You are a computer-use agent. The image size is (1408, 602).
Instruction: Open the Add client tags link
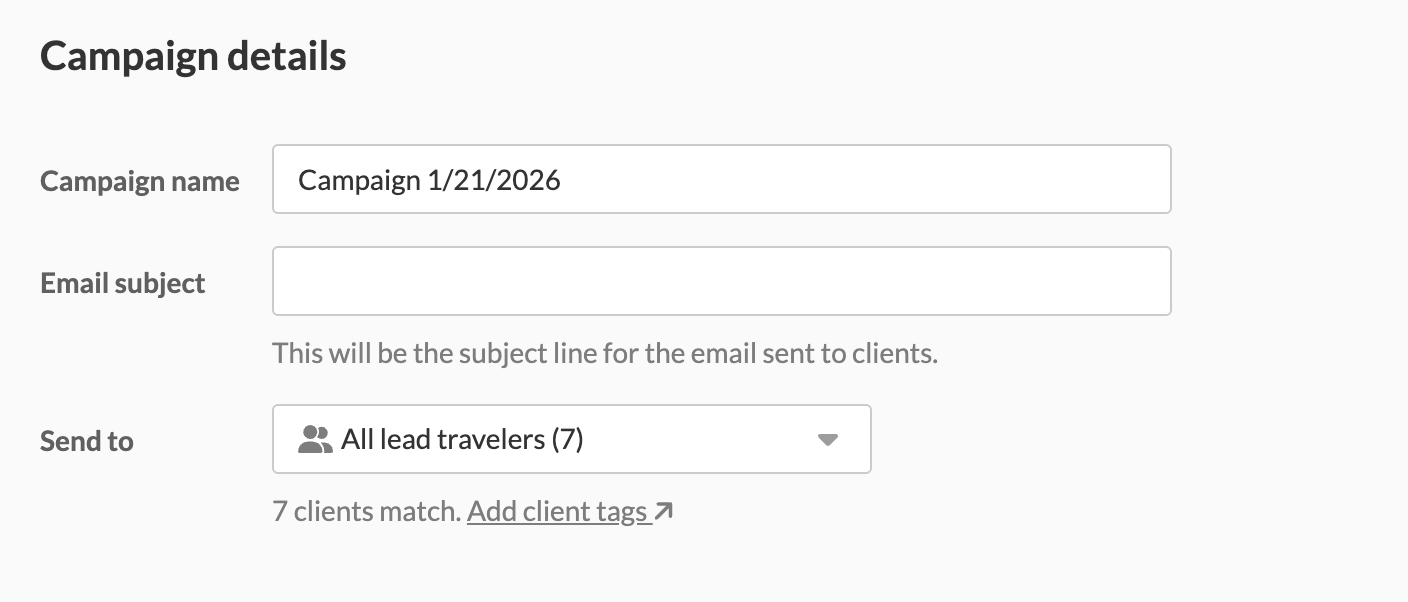(x=558, y=512)
